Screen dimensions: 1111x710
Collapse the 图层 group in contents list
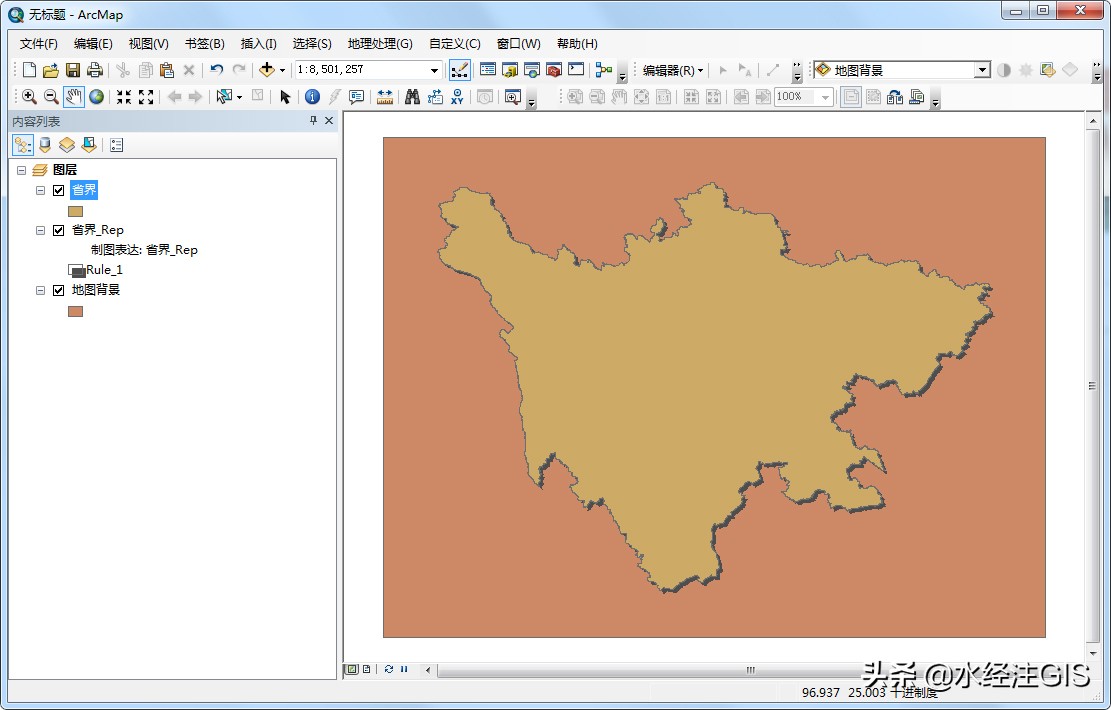[21, 170]
